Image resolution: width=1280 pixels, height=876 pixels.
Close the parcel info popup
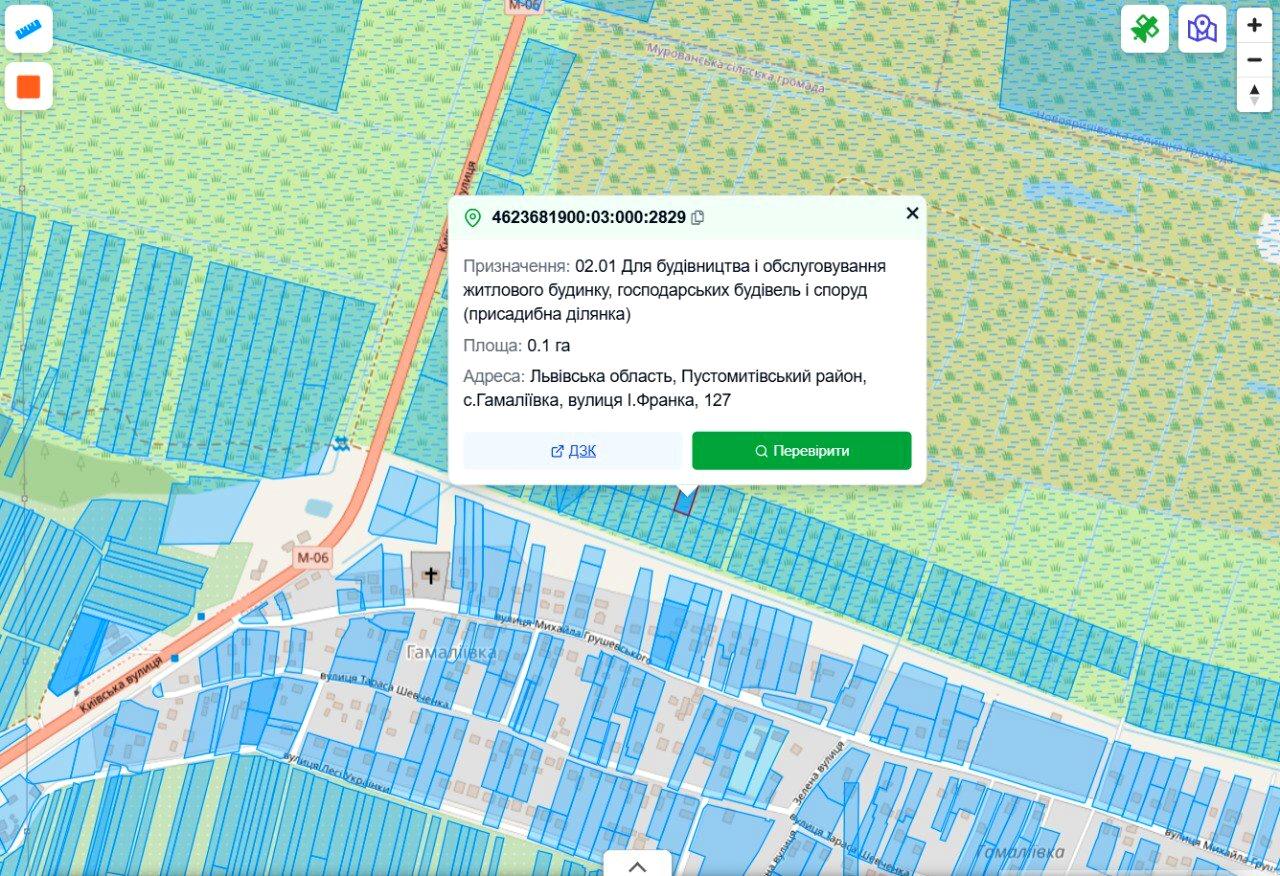tap(912, 213)
